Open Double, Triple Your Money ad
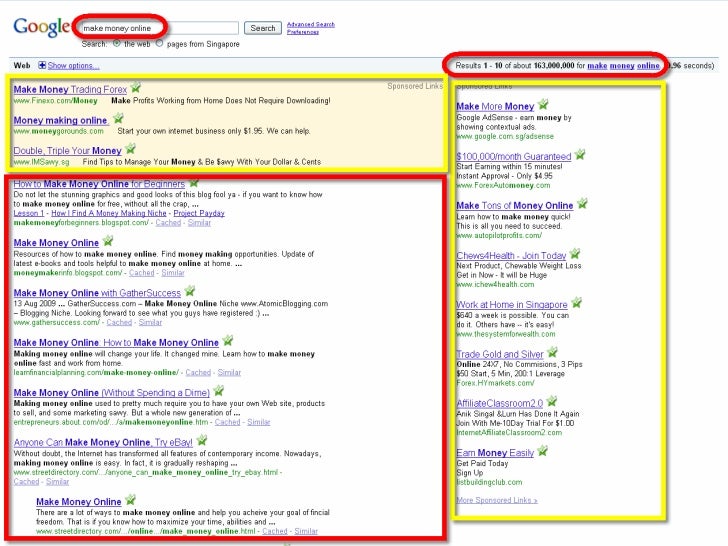This screenshot has height=546, width=728. [x=67, y=151]
